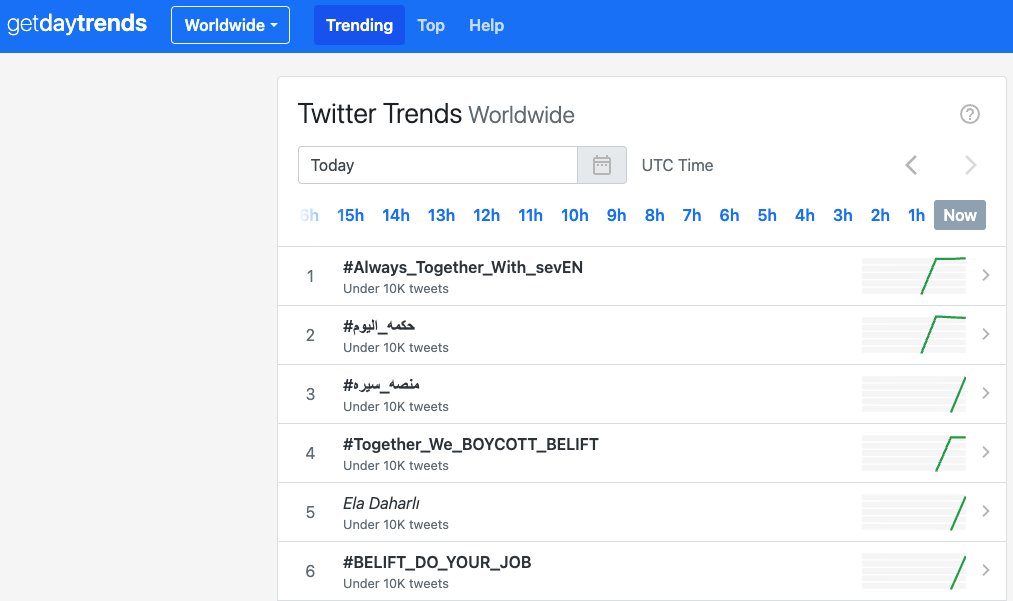Click the #Always_Together_With_sevEN trend link
The height and width of the screenshot is (601, 1013).
point(462,267)
